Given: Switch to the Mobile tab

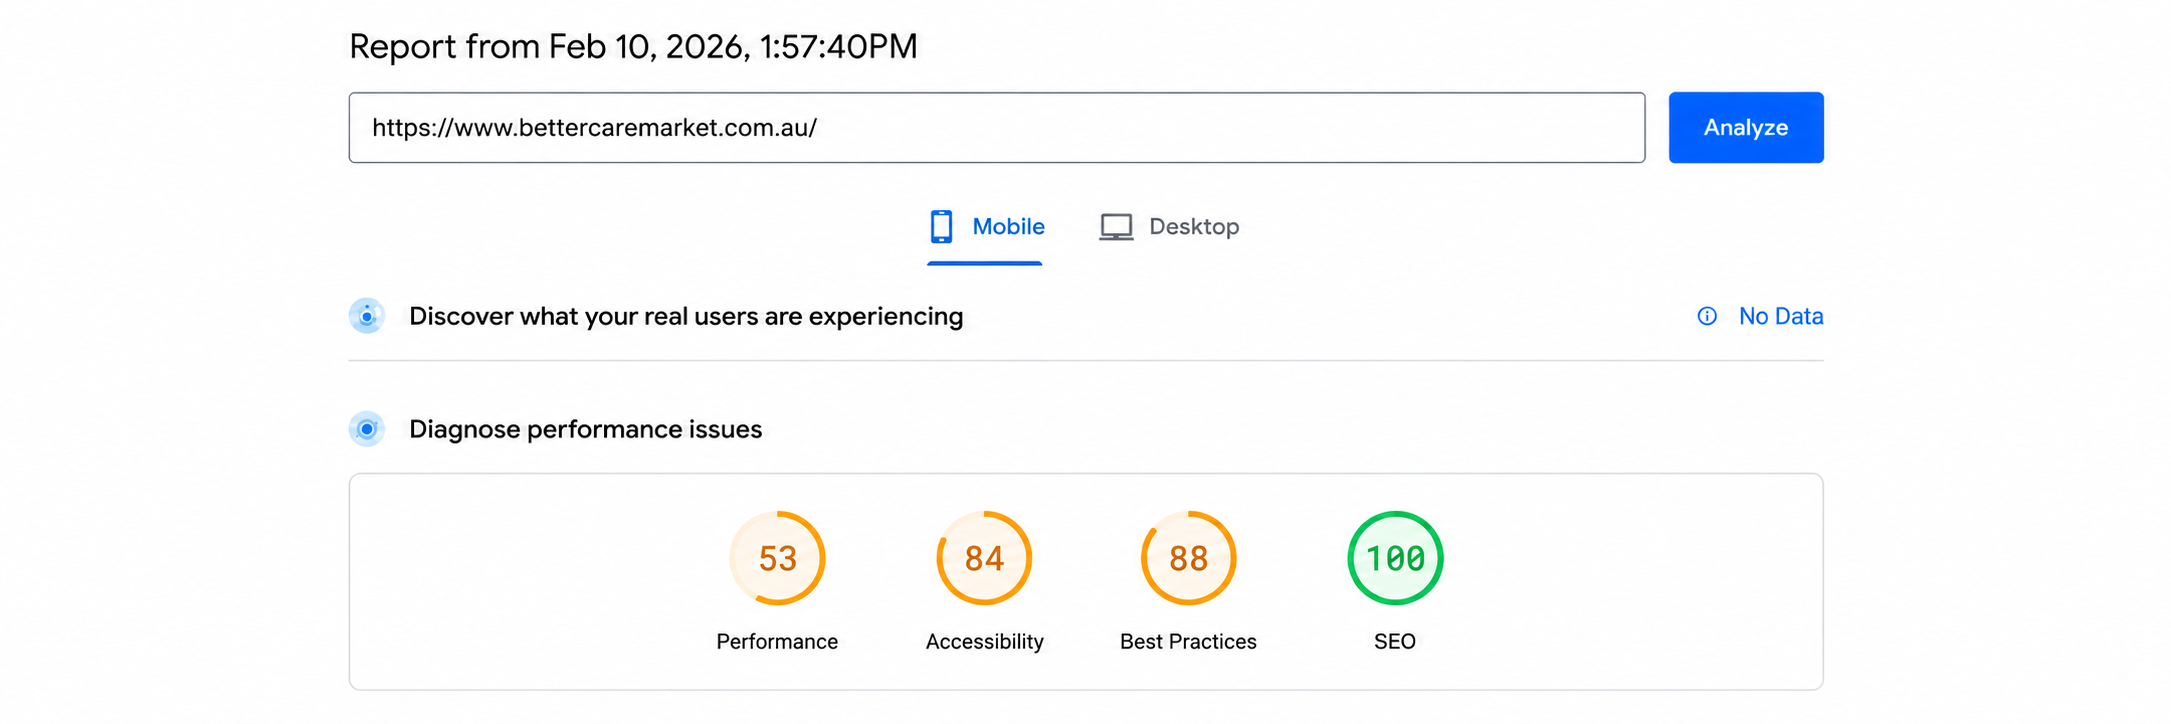Looking at the screenshot, I should tap(986, 227).
